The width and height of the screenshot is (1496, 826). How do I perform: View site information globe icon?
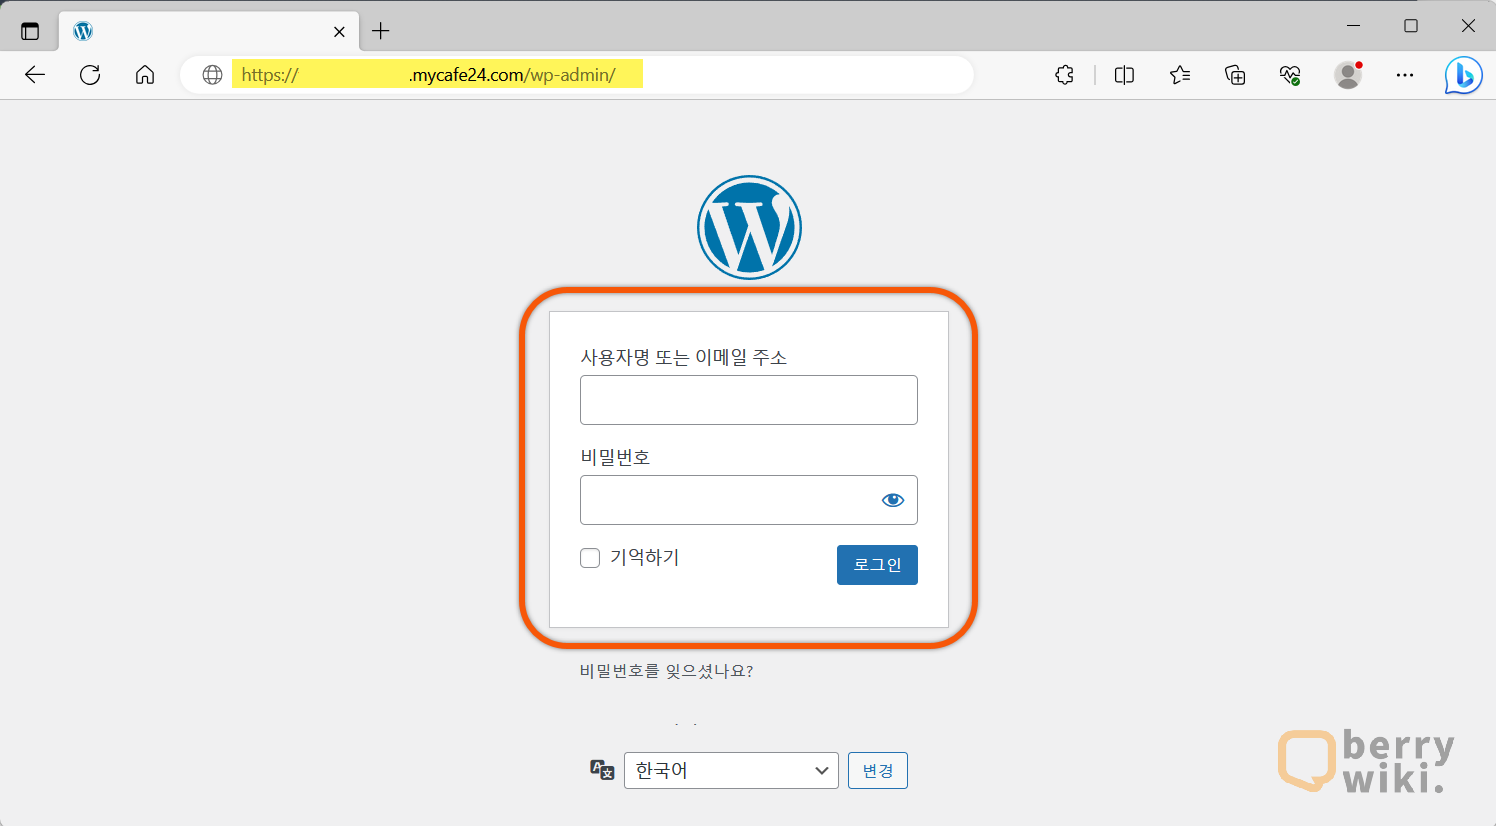click(212, 75)
